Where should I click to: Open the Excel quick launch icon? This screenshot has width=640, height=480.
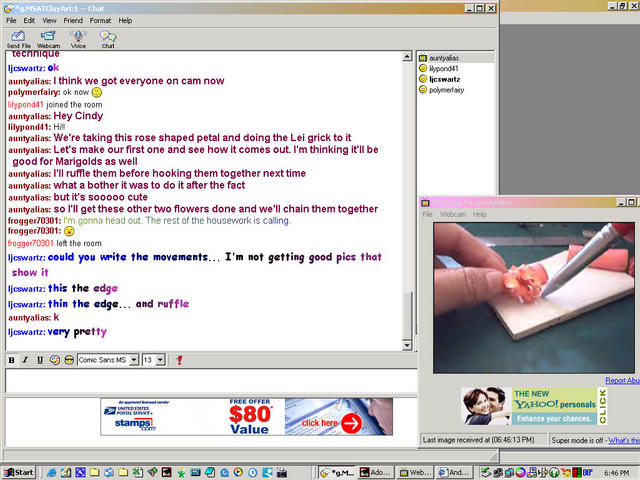pyautogui.click(x=138, y=473)
